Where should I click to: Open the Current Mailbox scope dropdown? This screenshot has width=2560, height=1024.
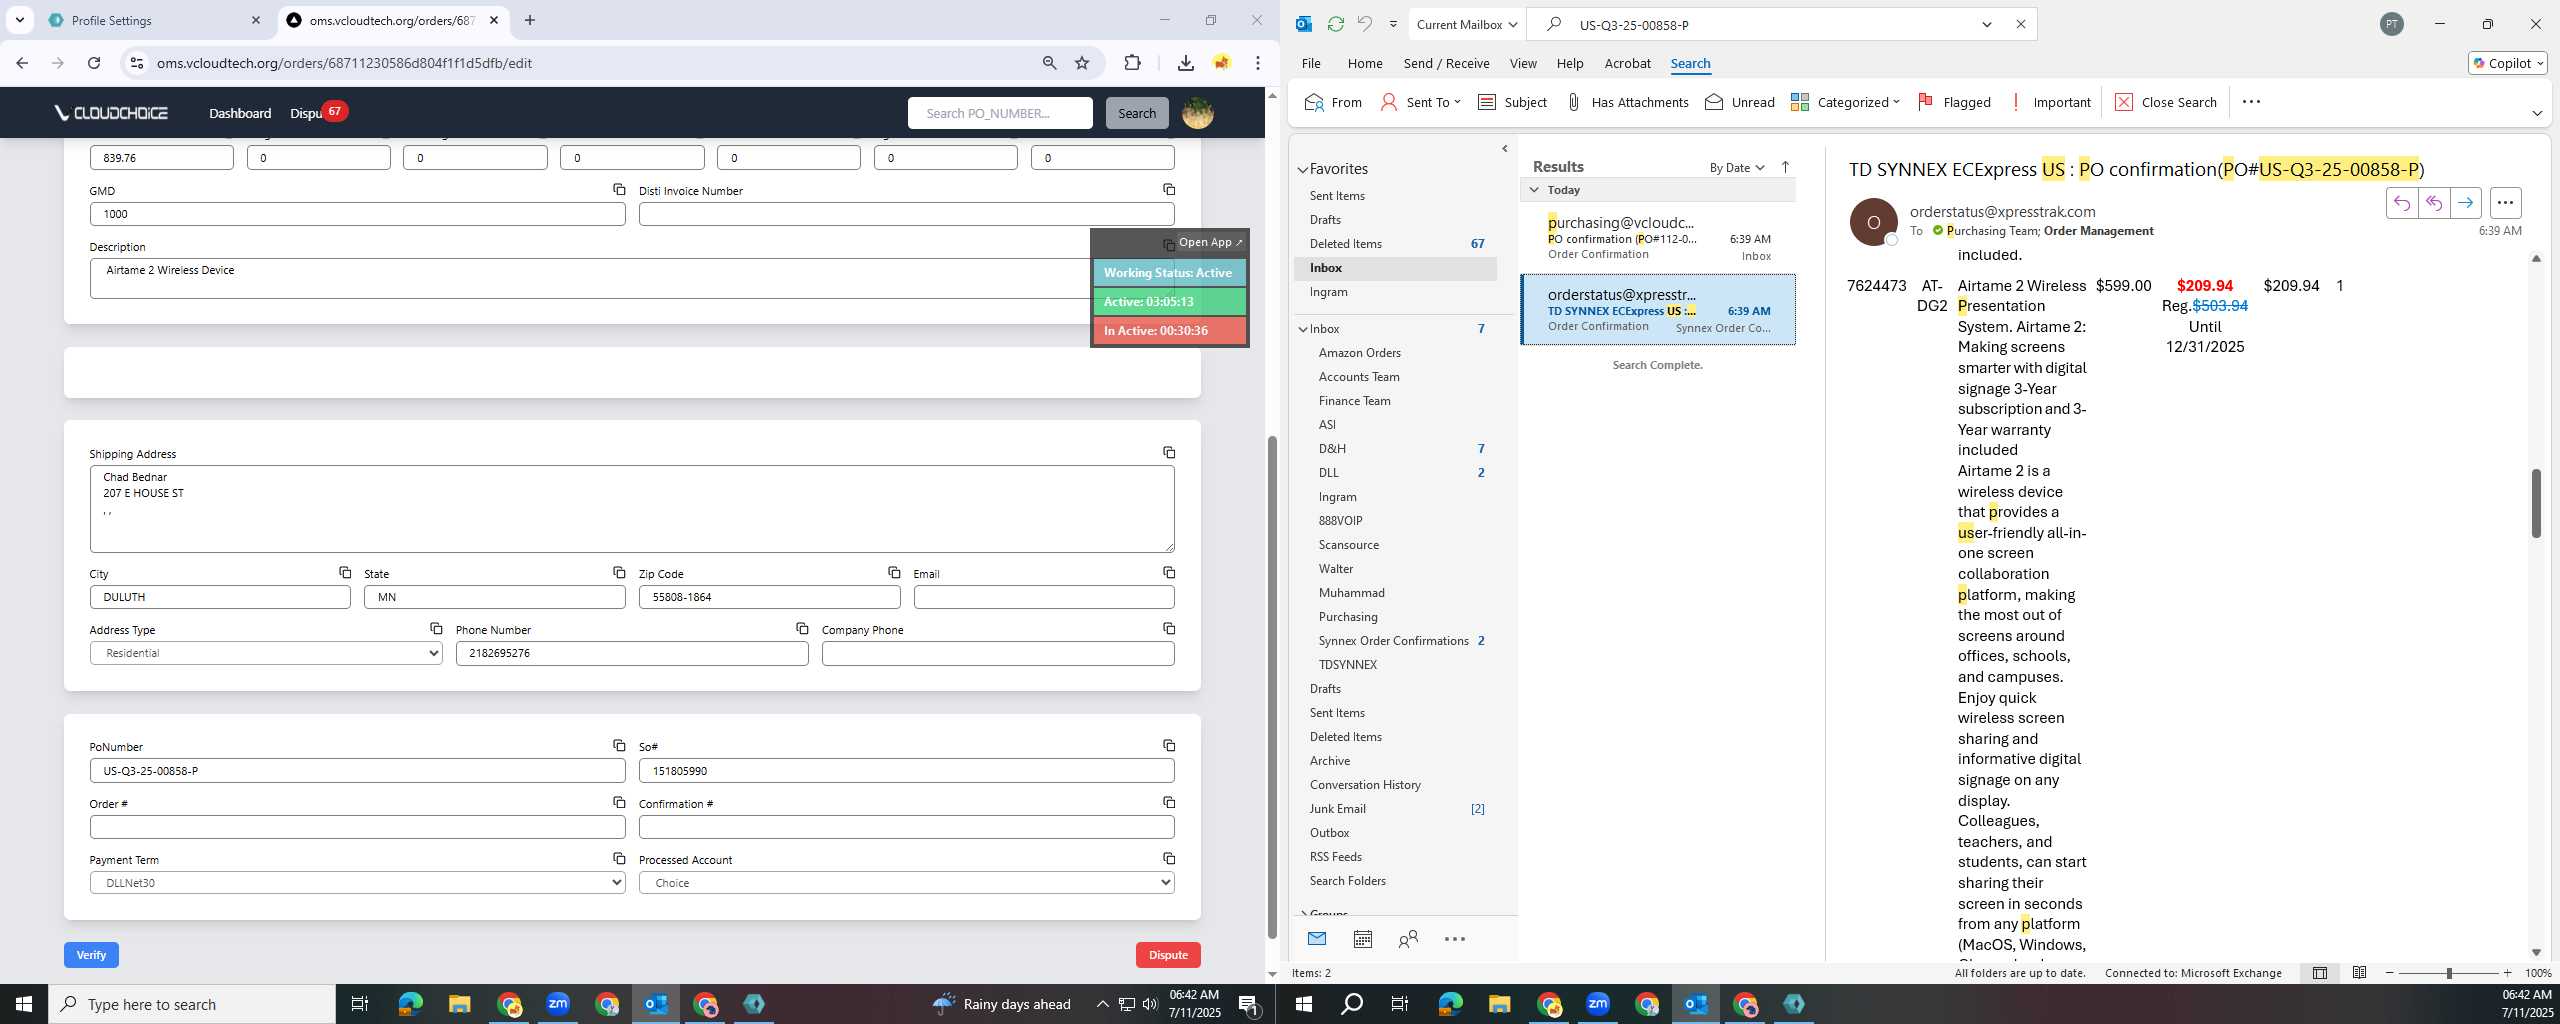pos(1466,24)
